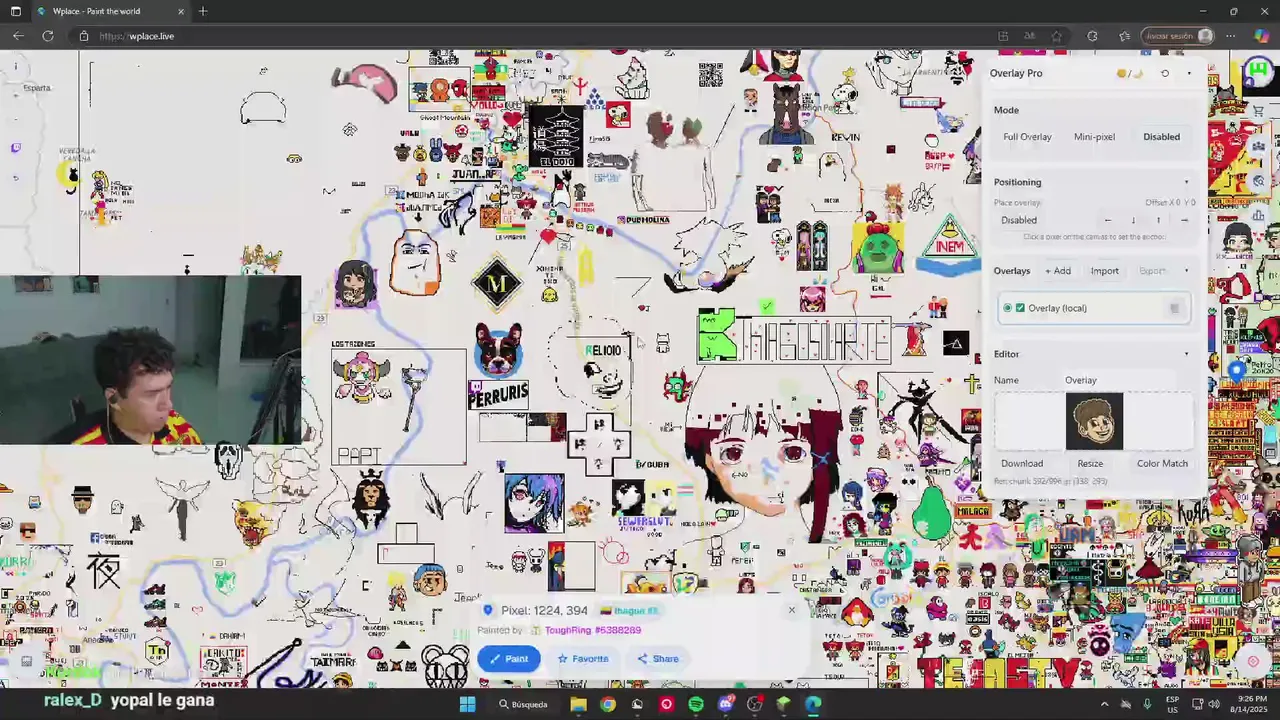Favorite this page with star icon
The image size is (1280, 720).
tap(1057, 36)
